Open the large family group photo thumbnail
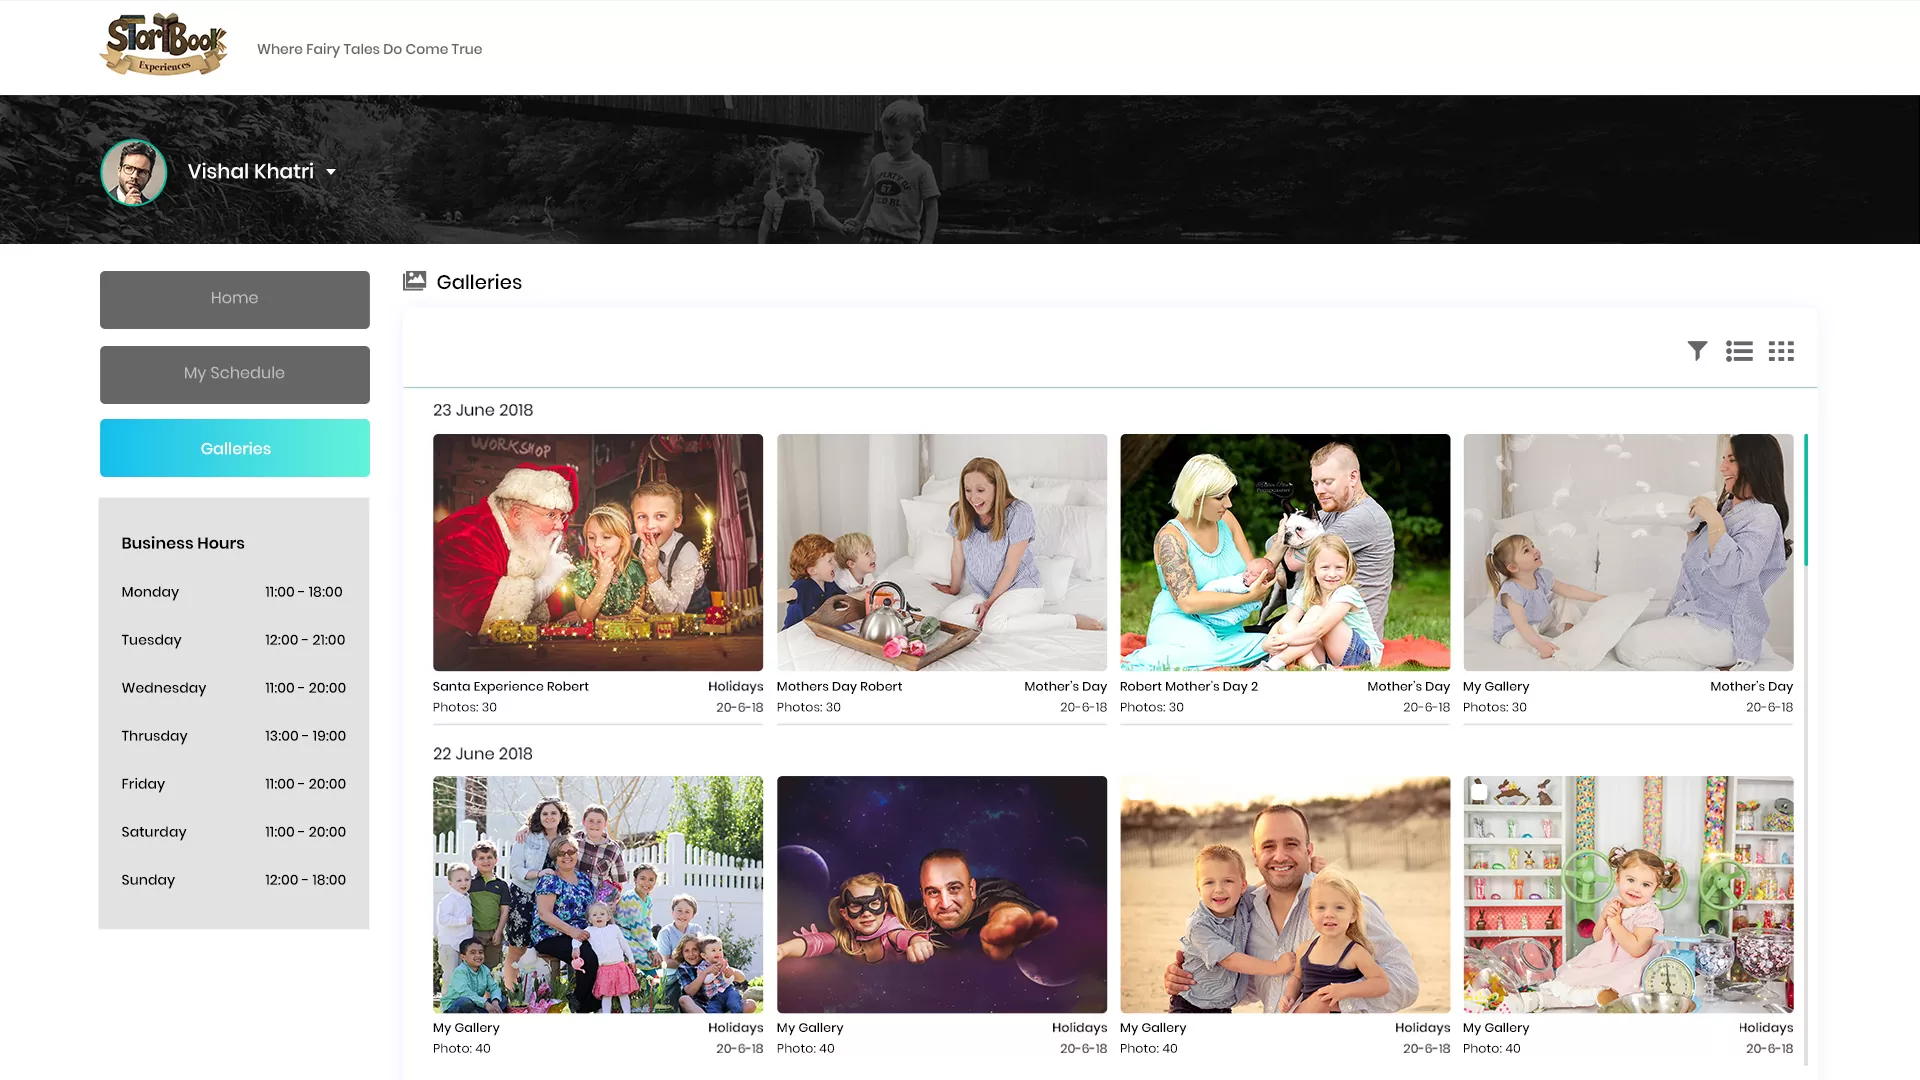The width and height of the screenshot is (1920, 1080). 597,894
